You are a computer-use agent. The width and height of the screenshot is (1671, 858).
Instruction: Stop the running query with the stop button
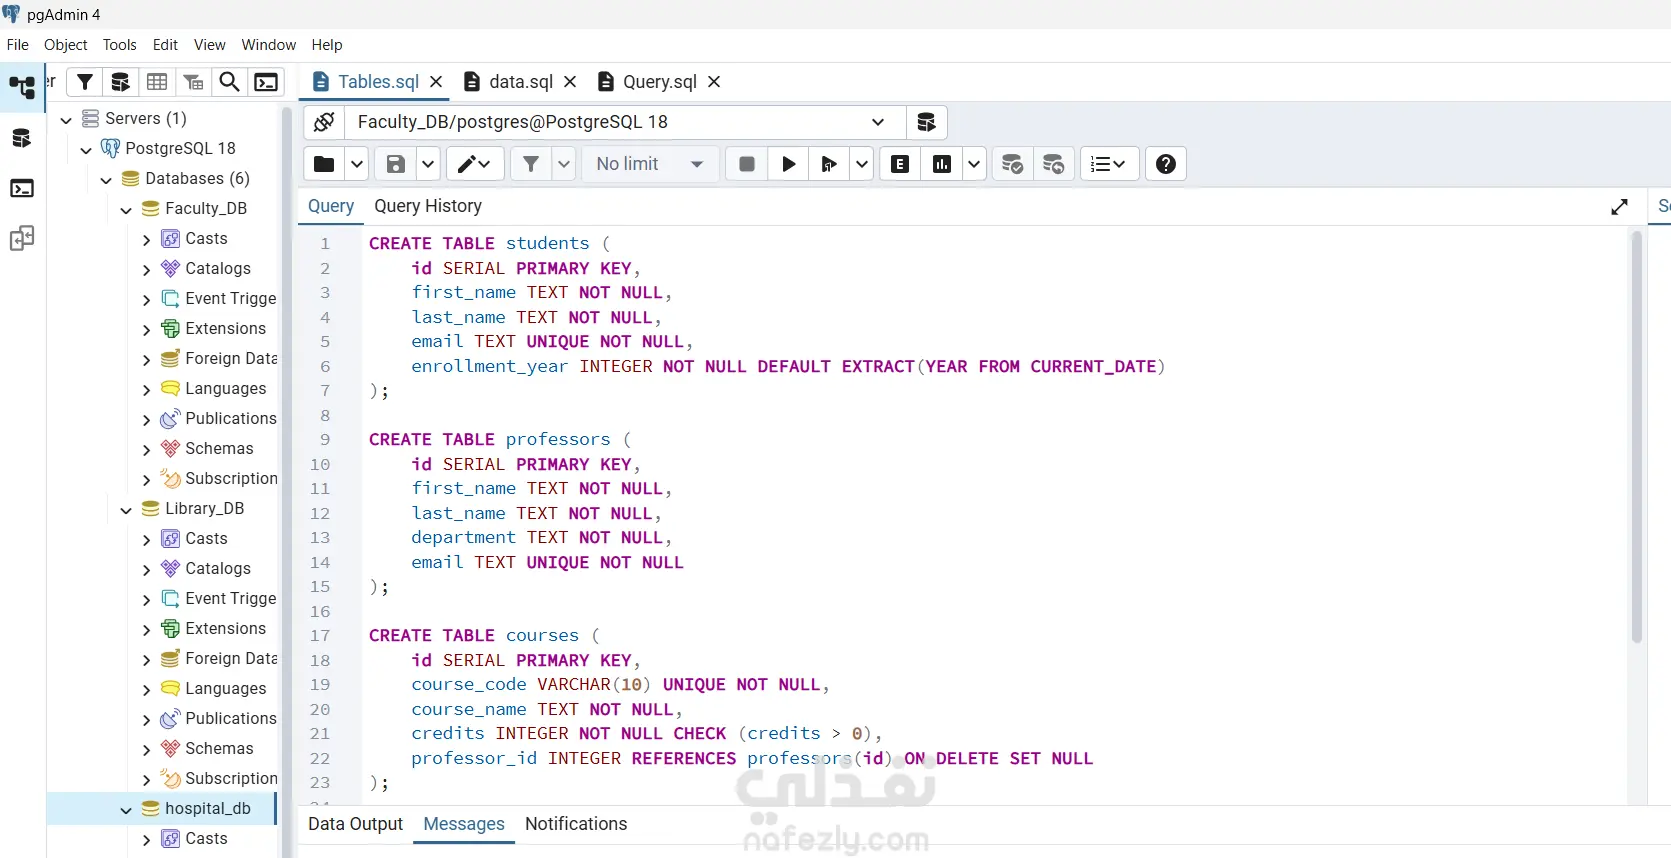747,164
